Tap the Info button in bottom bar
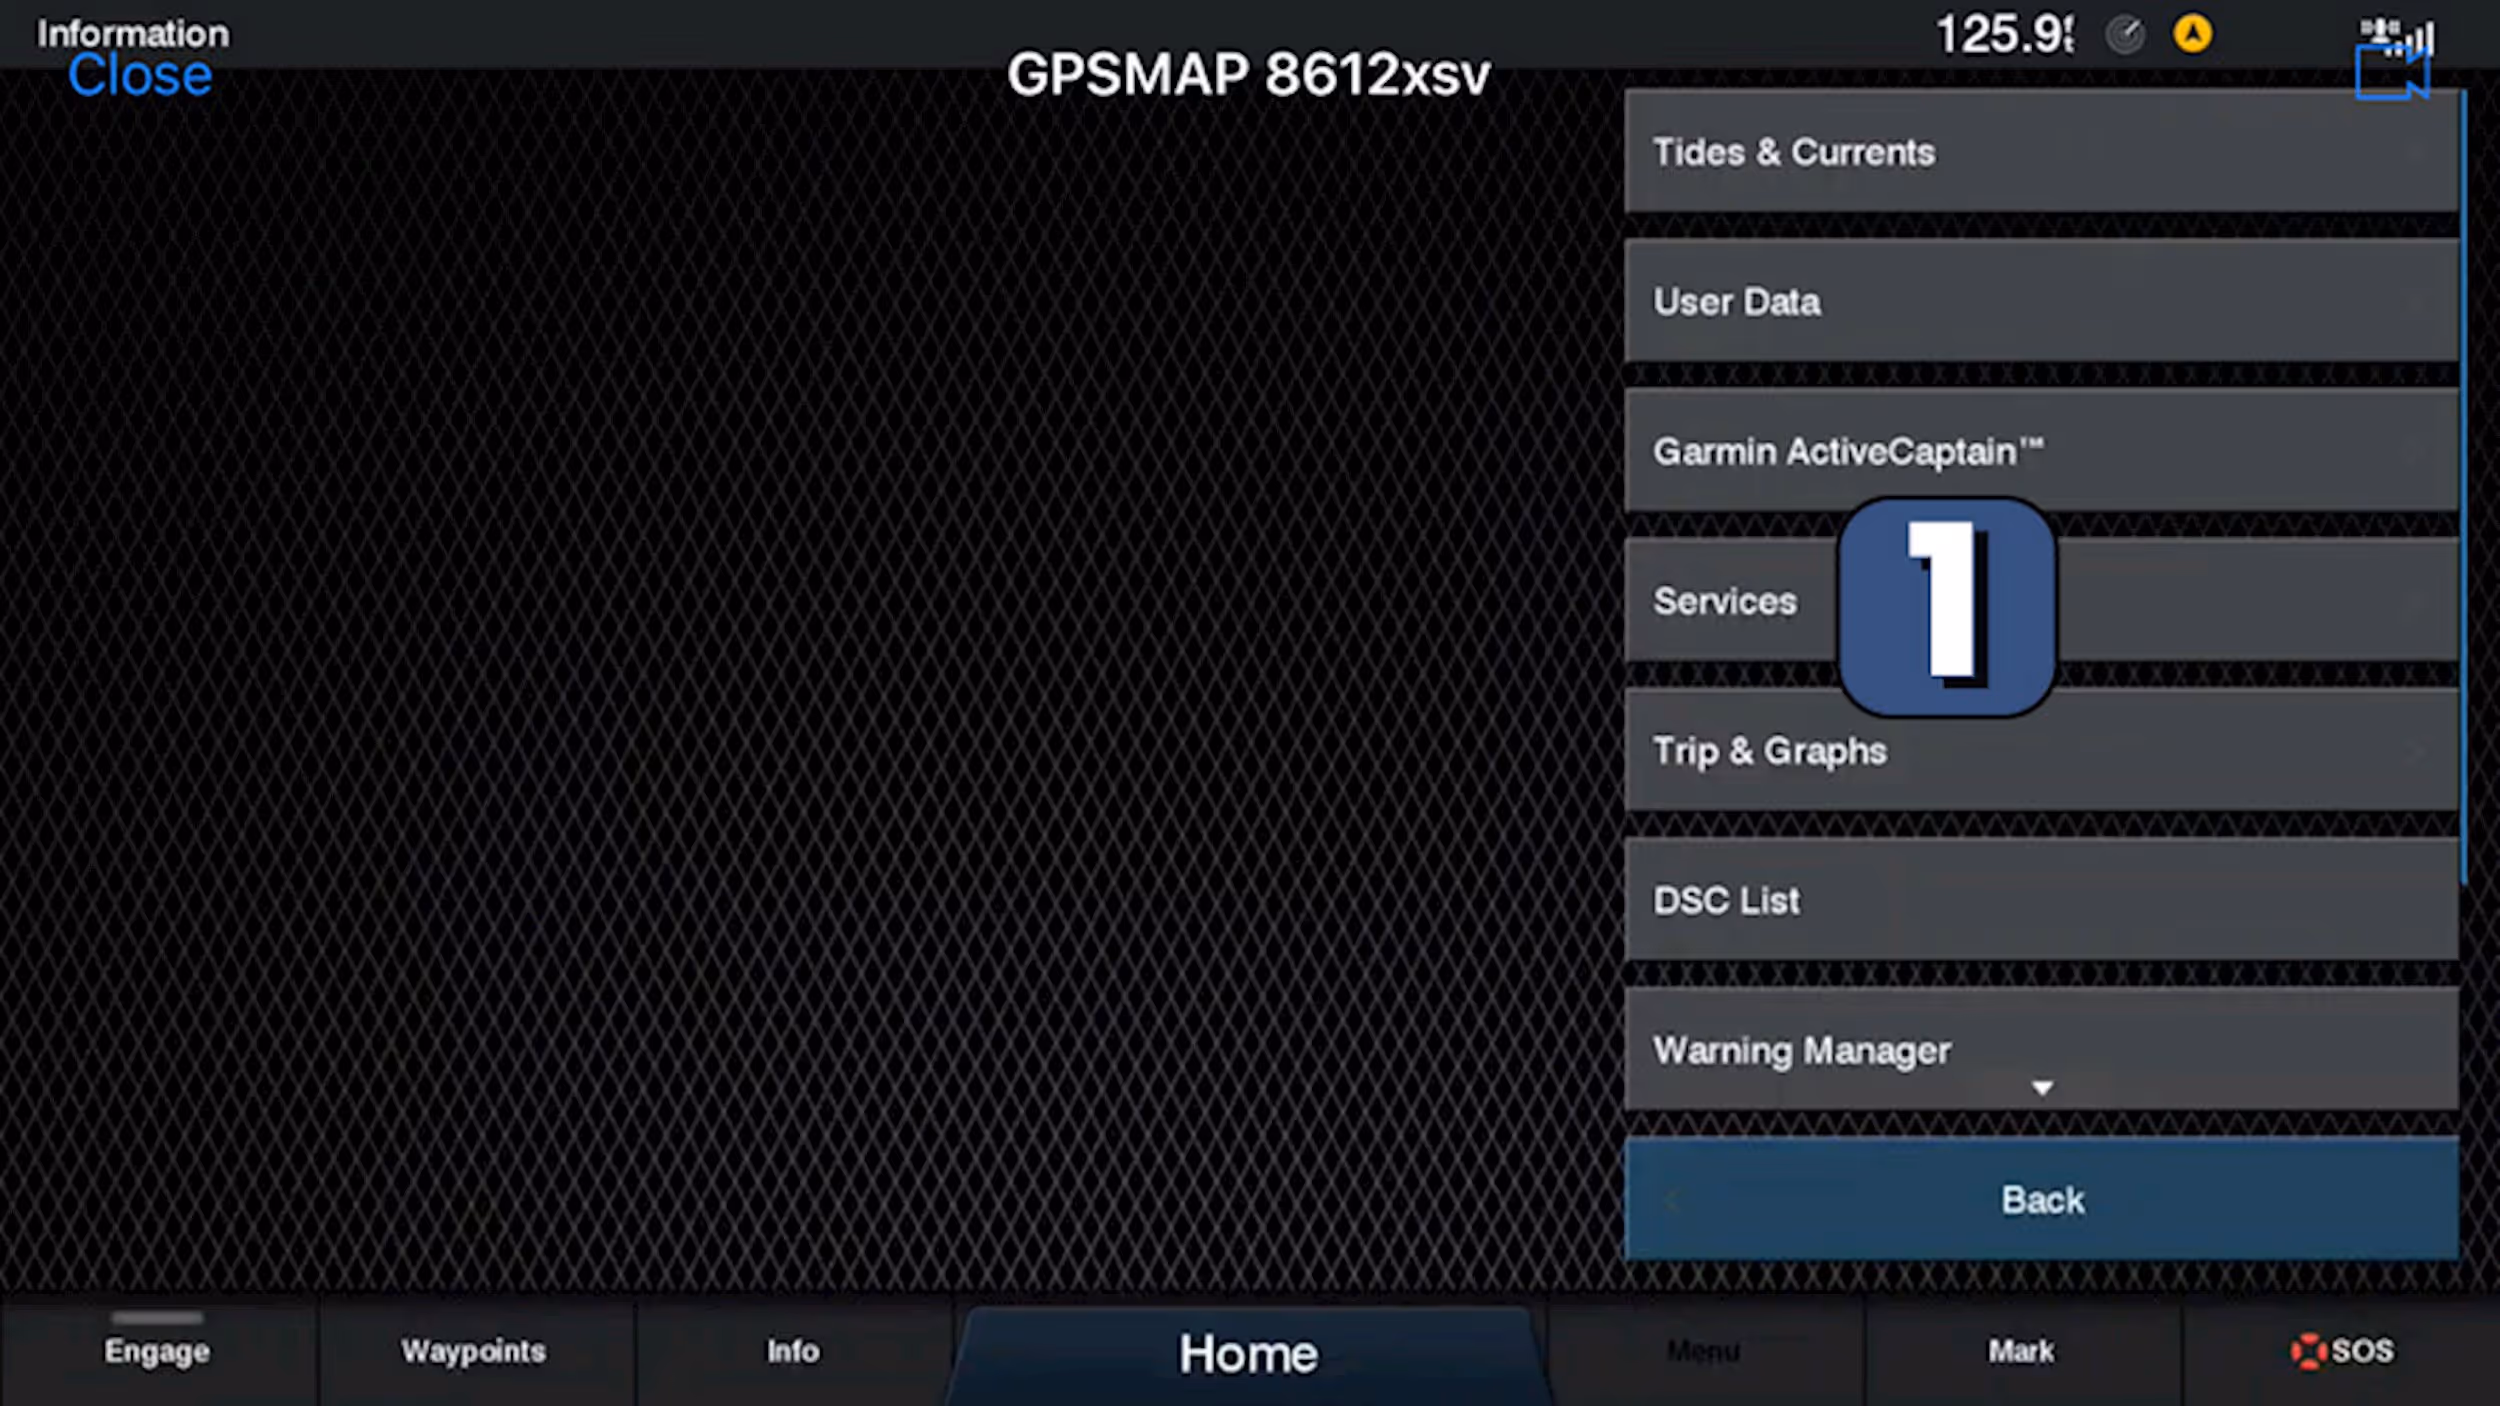Viewport: 2500px width, 1406px height. click(793, 1351)
